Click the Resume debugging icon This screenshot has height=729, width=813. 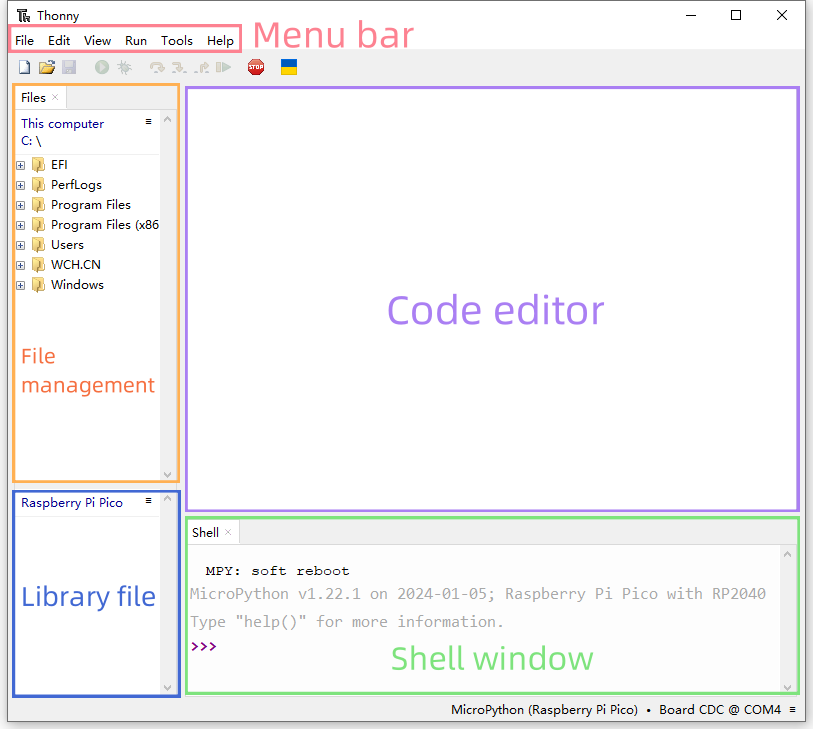click(223, 67)
